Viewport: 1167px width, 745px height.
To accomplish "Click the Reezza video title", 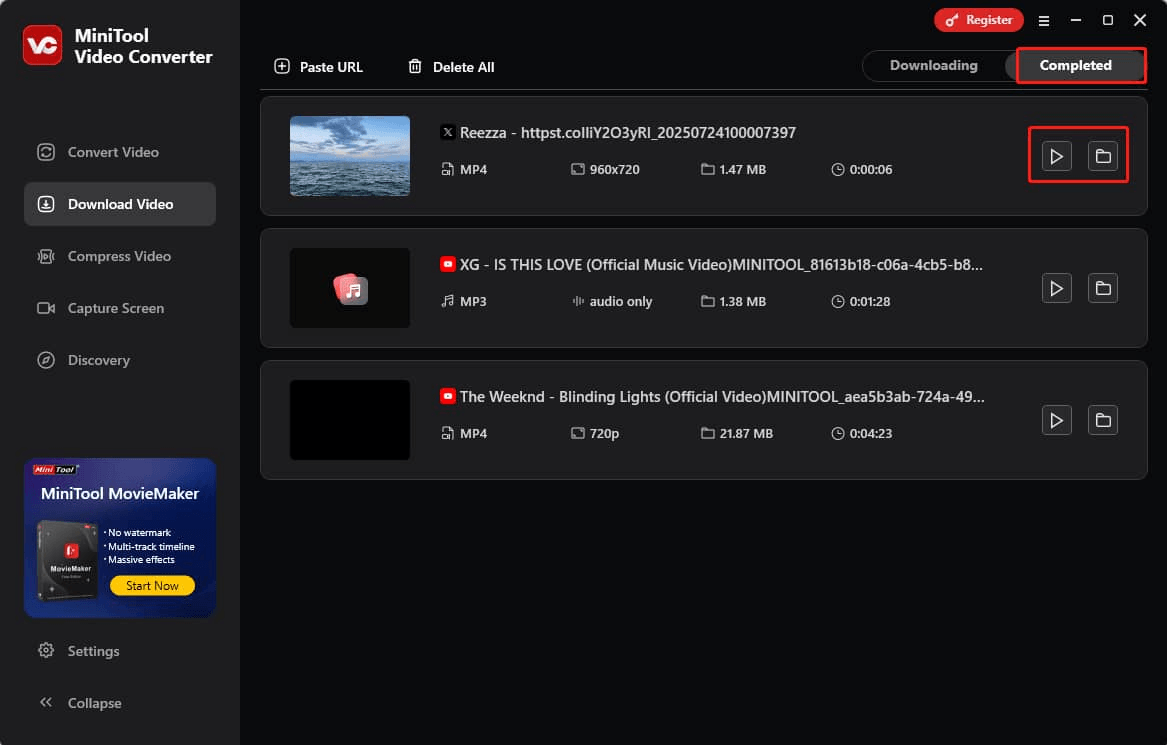I will pyautogui.click(x=627, y=132).
